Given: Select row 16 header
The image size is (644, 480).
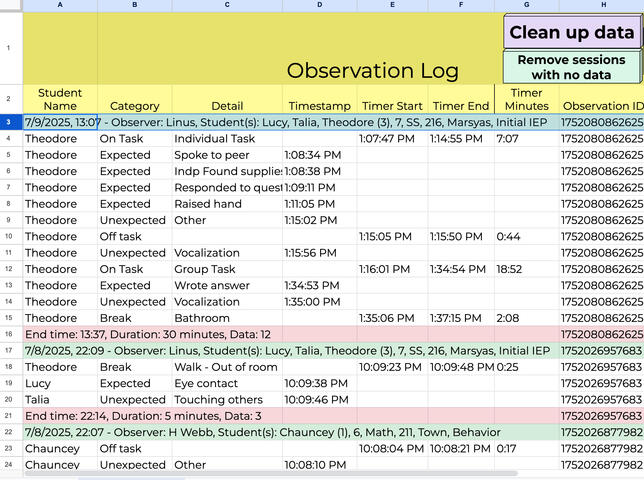Looking at the screenshot, I should click(x=10, y=334).
